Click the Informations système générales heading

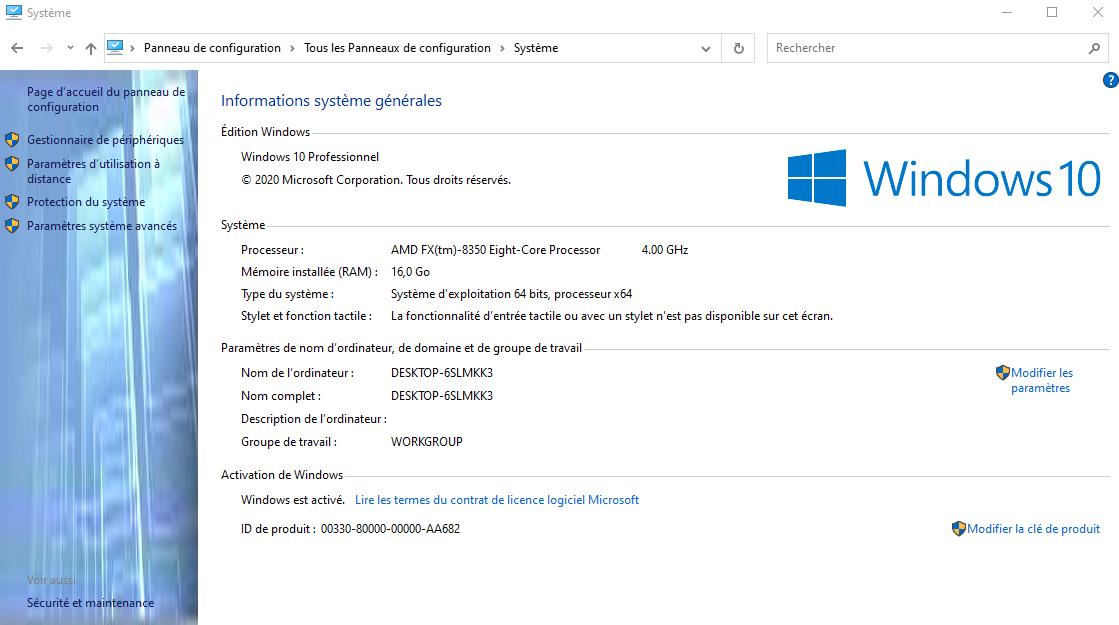(x=331, y=101)
